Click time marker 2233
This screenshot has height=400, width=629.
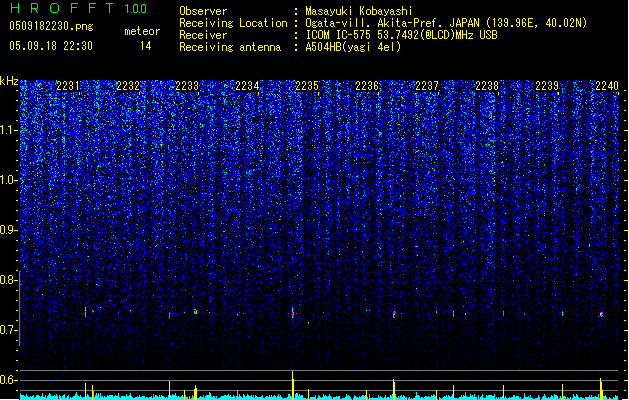pyautogui.click(x=187, y=86)
